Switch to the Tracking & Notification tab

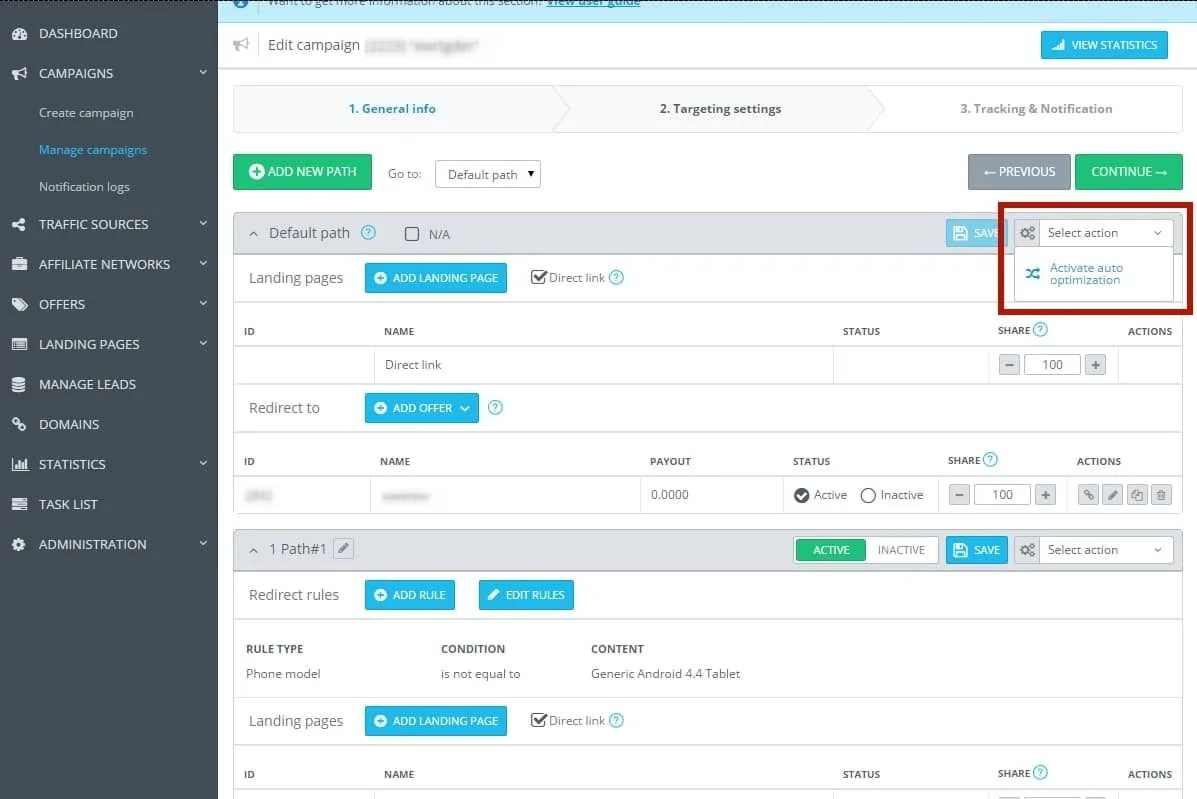click(1035, 108)
